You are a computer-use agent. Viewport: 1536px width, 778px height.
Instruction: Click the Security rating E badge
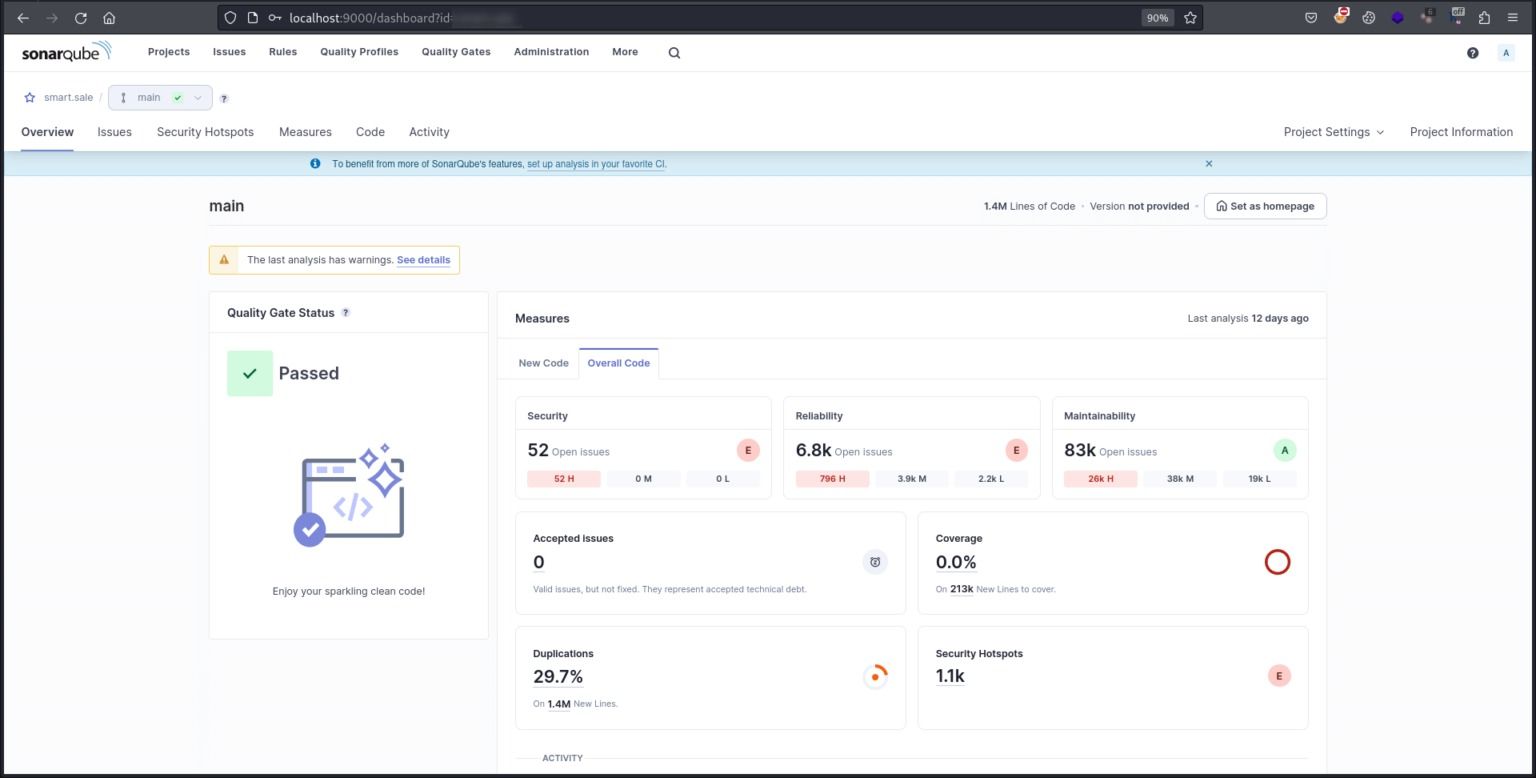748,450
